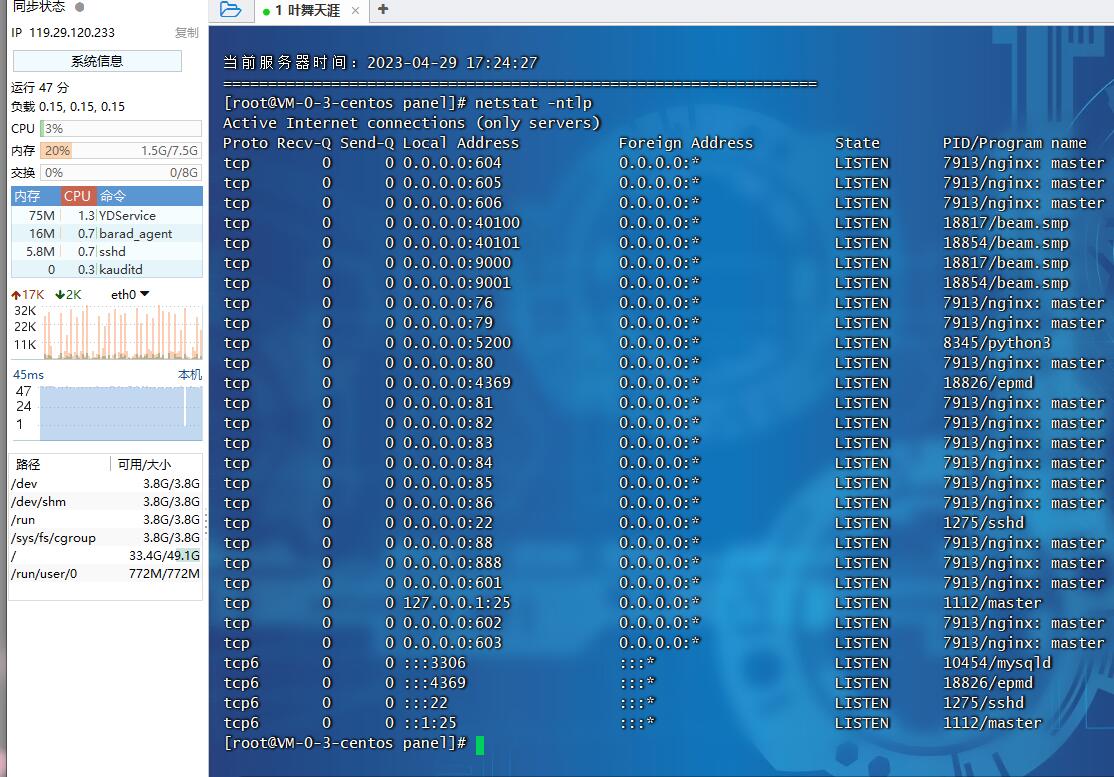Add a new session tab with plus
Image resolution: width=1114 pixels, height=777 pixels.
point(383,9)
